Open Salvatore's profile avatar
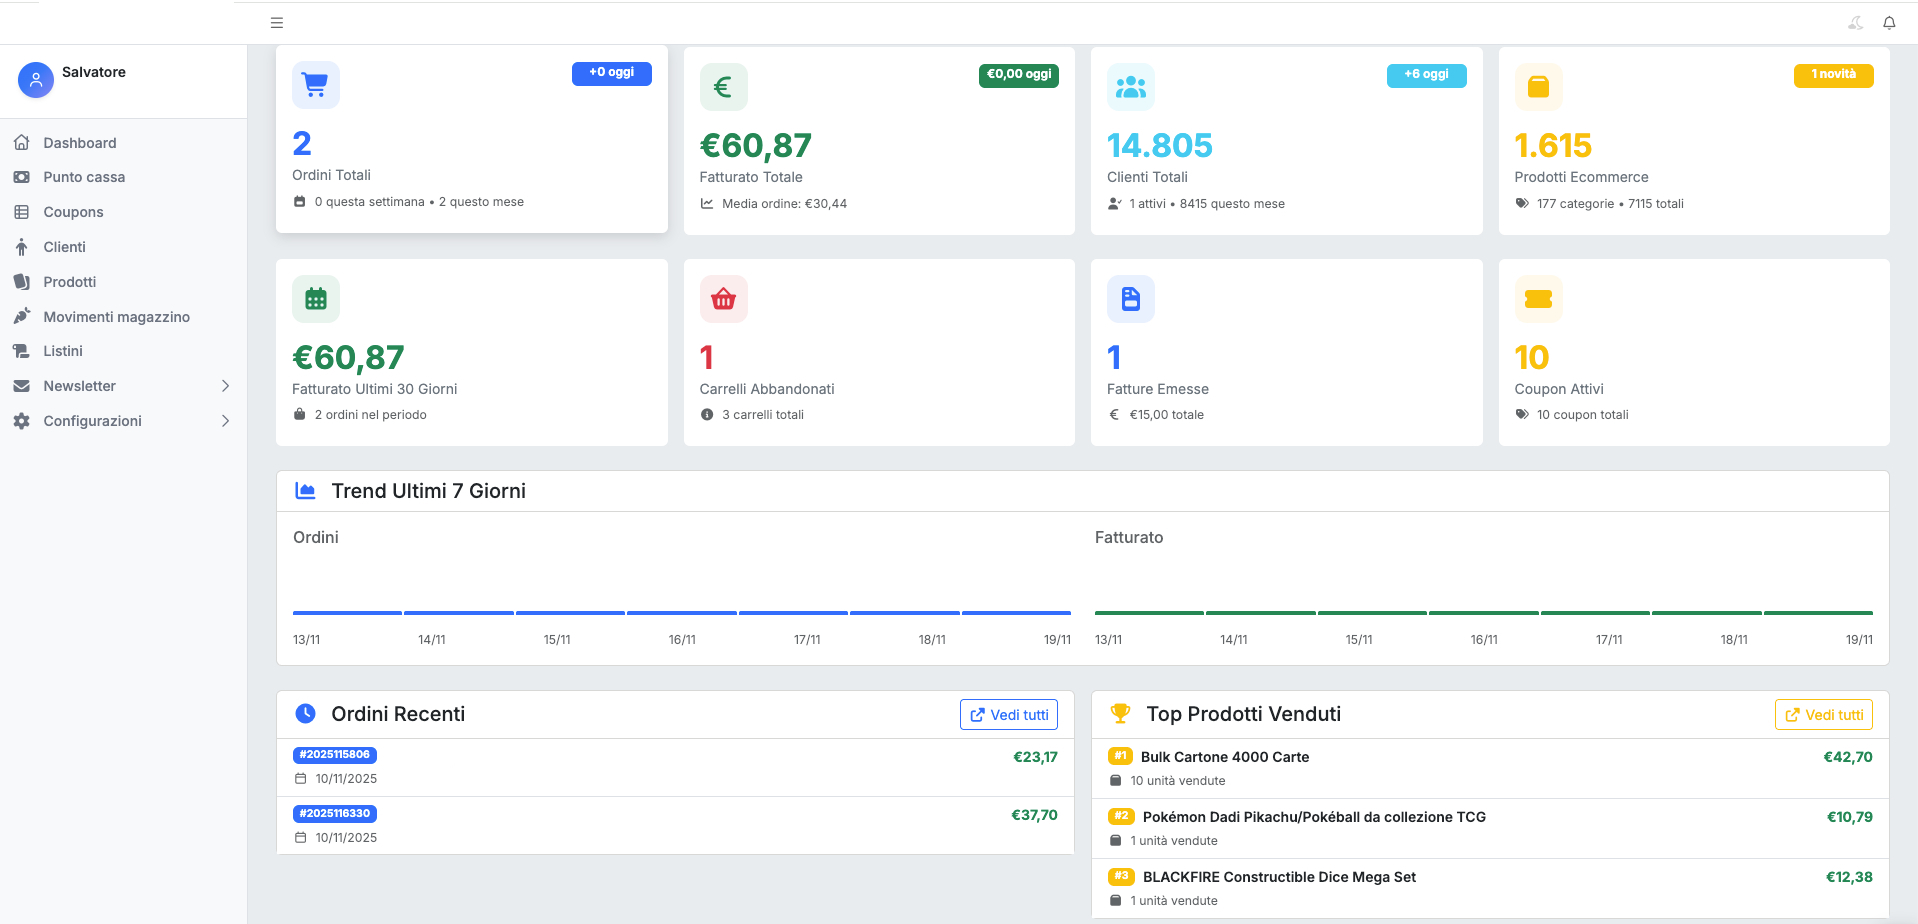The image size is (1918, 924). (36, 80)
